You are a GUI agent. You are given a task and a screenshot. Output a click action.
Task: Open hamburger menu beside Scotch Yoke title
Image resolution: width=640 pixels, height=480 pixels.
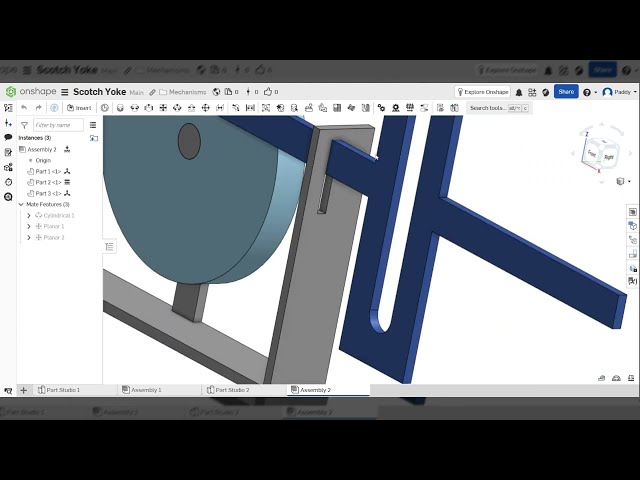(x=64, y=92)
